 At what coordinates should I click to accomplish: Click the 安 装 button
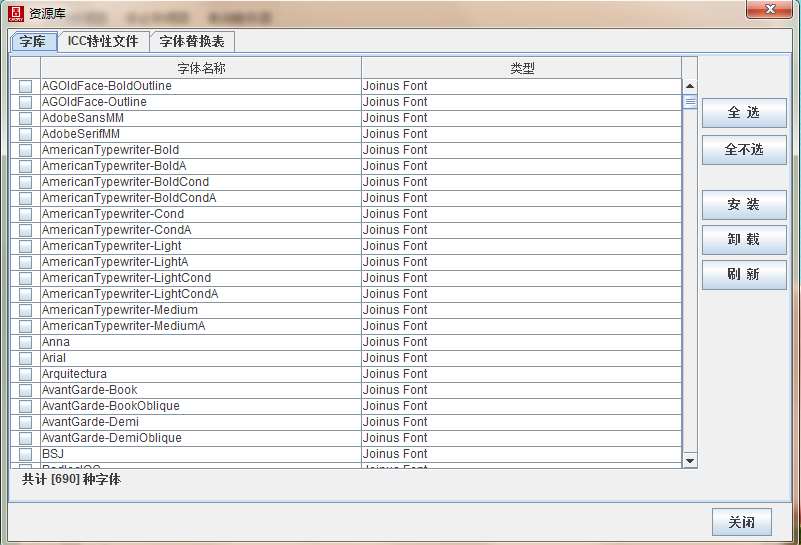click(744, 205)
